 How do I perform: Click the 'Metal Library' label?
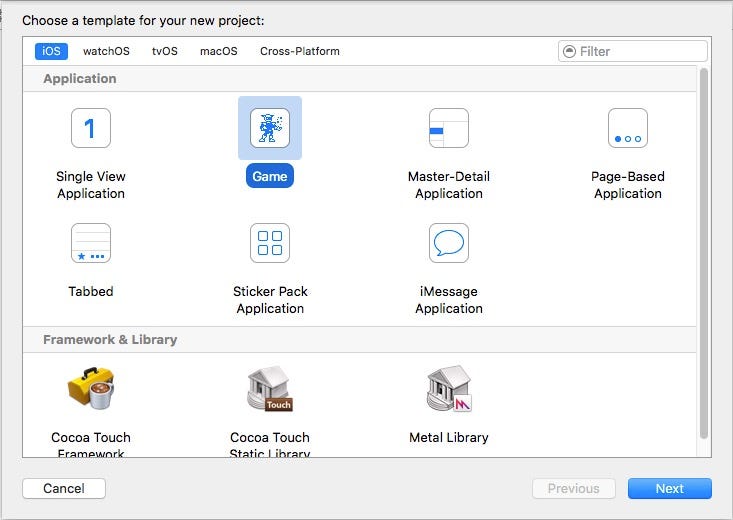449,437
